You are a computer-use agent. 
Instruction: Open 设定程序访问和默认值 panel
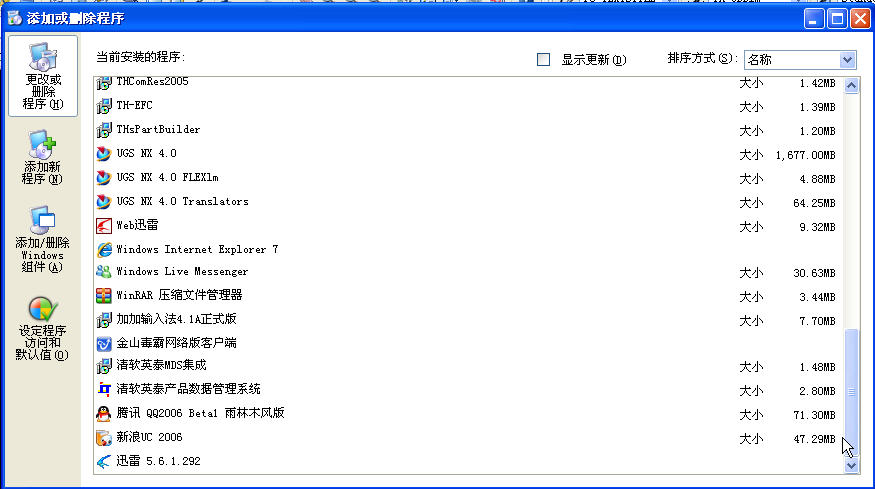pyautogui.click(x=42, y=329)
